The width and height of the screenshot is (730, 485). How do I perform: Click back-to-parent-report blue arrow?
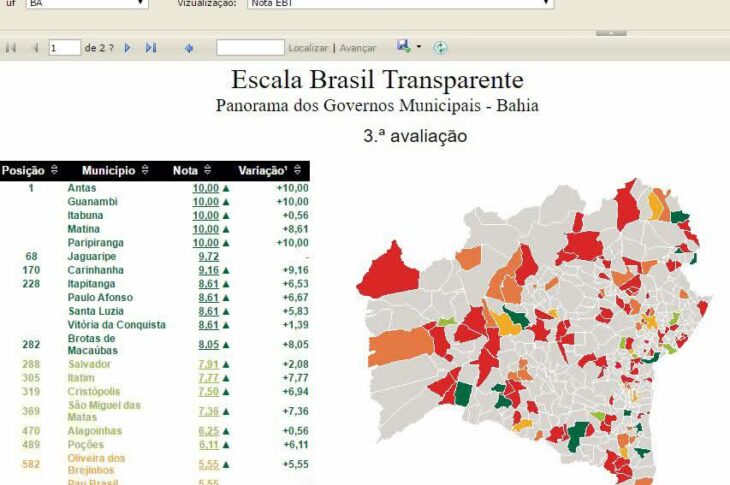pyautogui.click(x=189, y=48)
